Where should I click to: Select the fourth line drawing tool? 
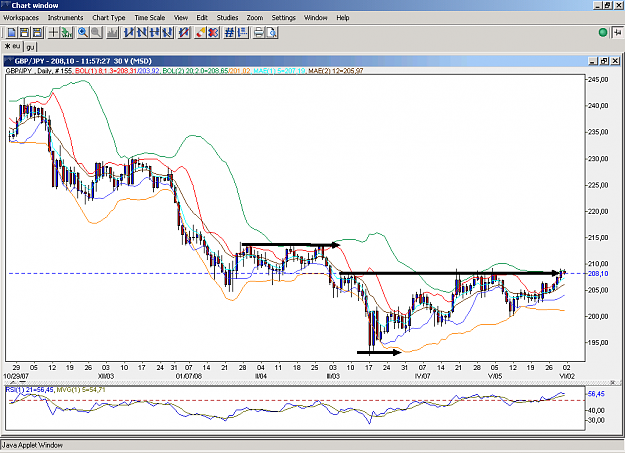click(167, 33)
